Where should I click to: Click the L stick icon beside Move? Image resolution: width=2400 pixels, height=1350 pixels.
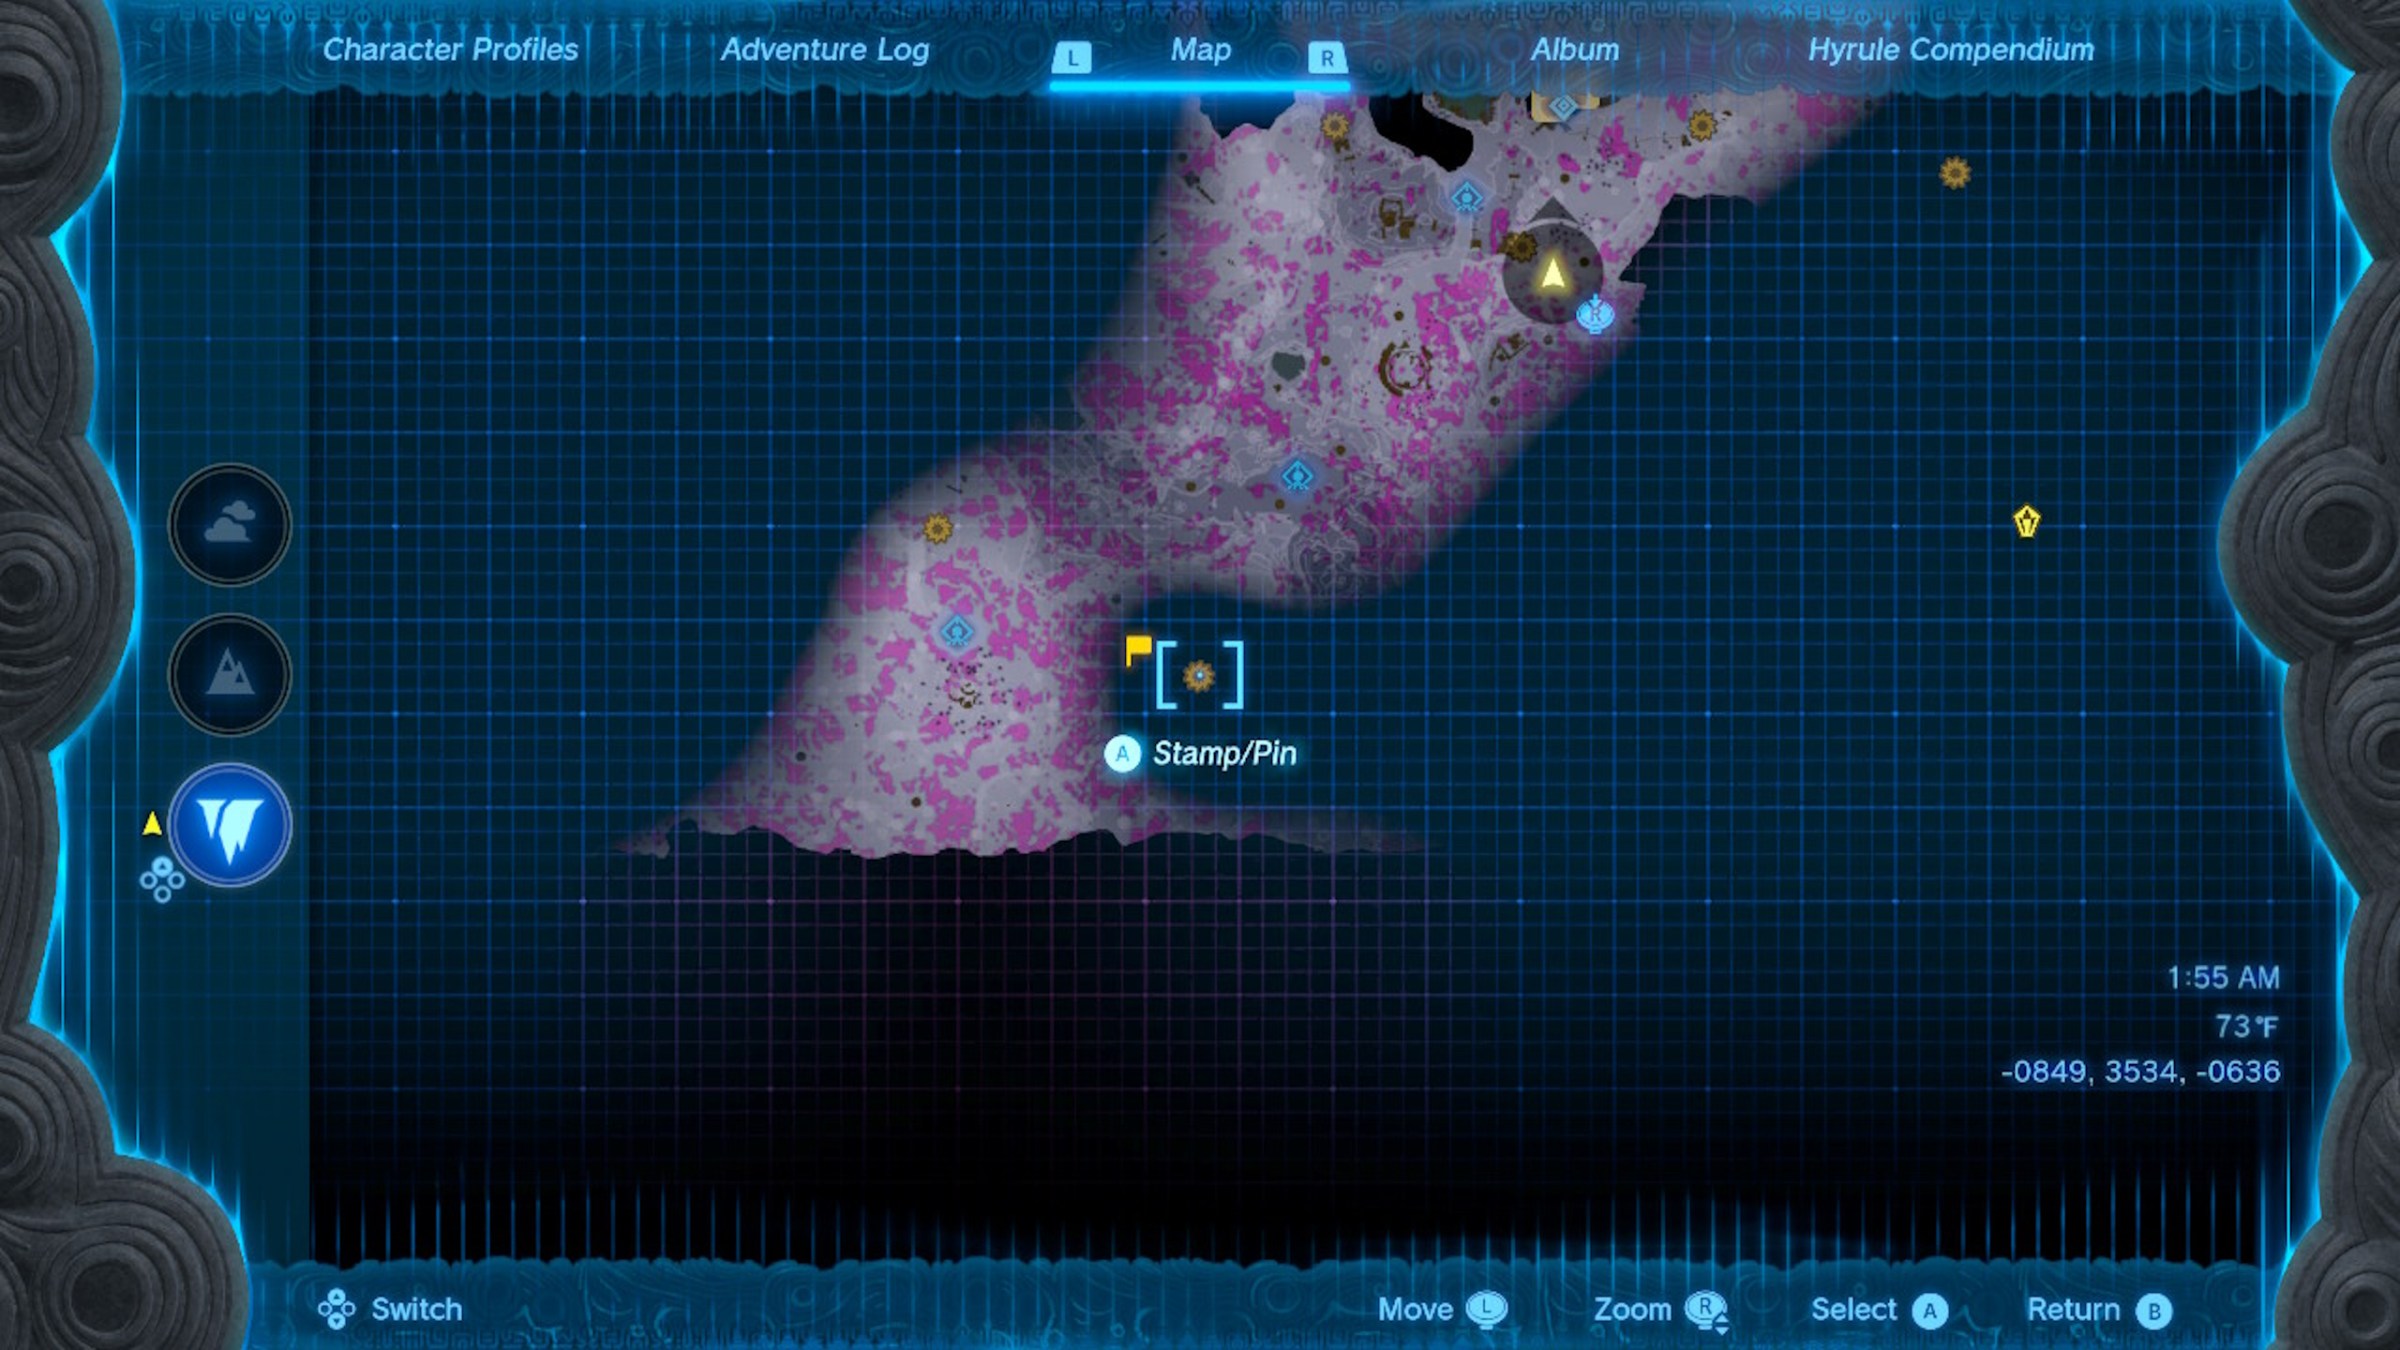1486,1309
